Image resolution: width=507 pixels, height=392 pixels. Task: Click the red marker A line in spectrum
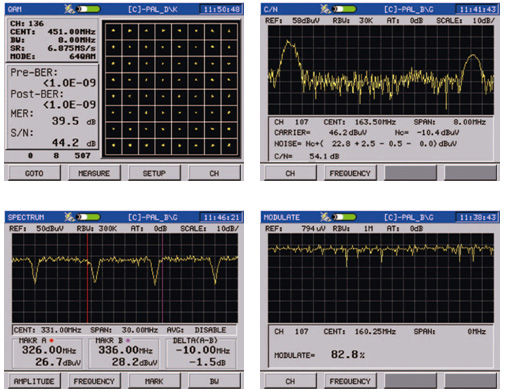click(87, 278)
